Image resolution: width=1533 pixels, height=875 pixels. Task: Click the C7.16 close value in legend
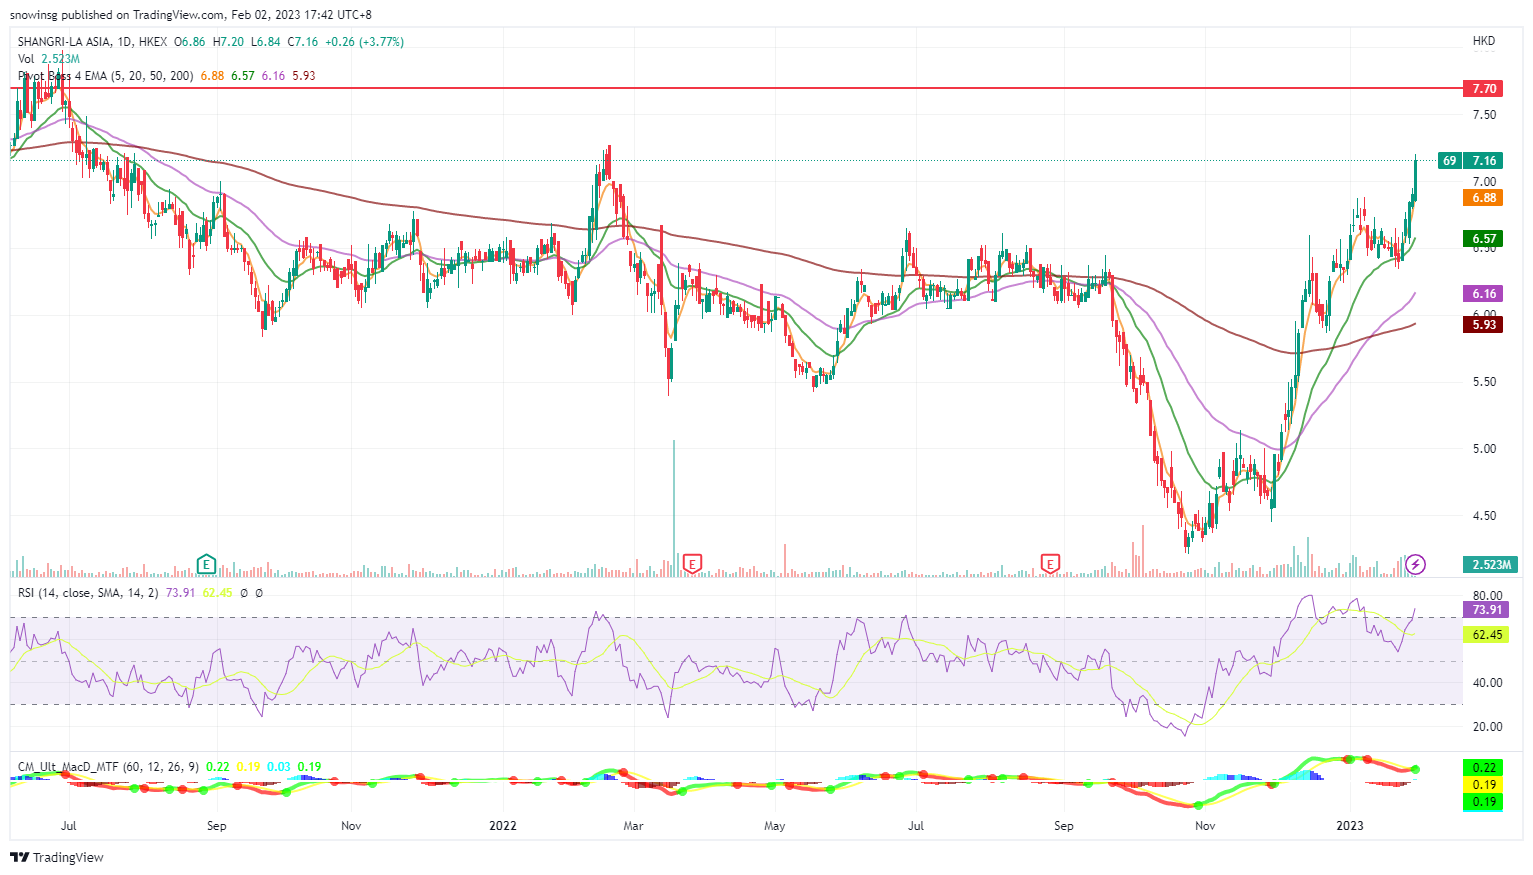(303, 42)
